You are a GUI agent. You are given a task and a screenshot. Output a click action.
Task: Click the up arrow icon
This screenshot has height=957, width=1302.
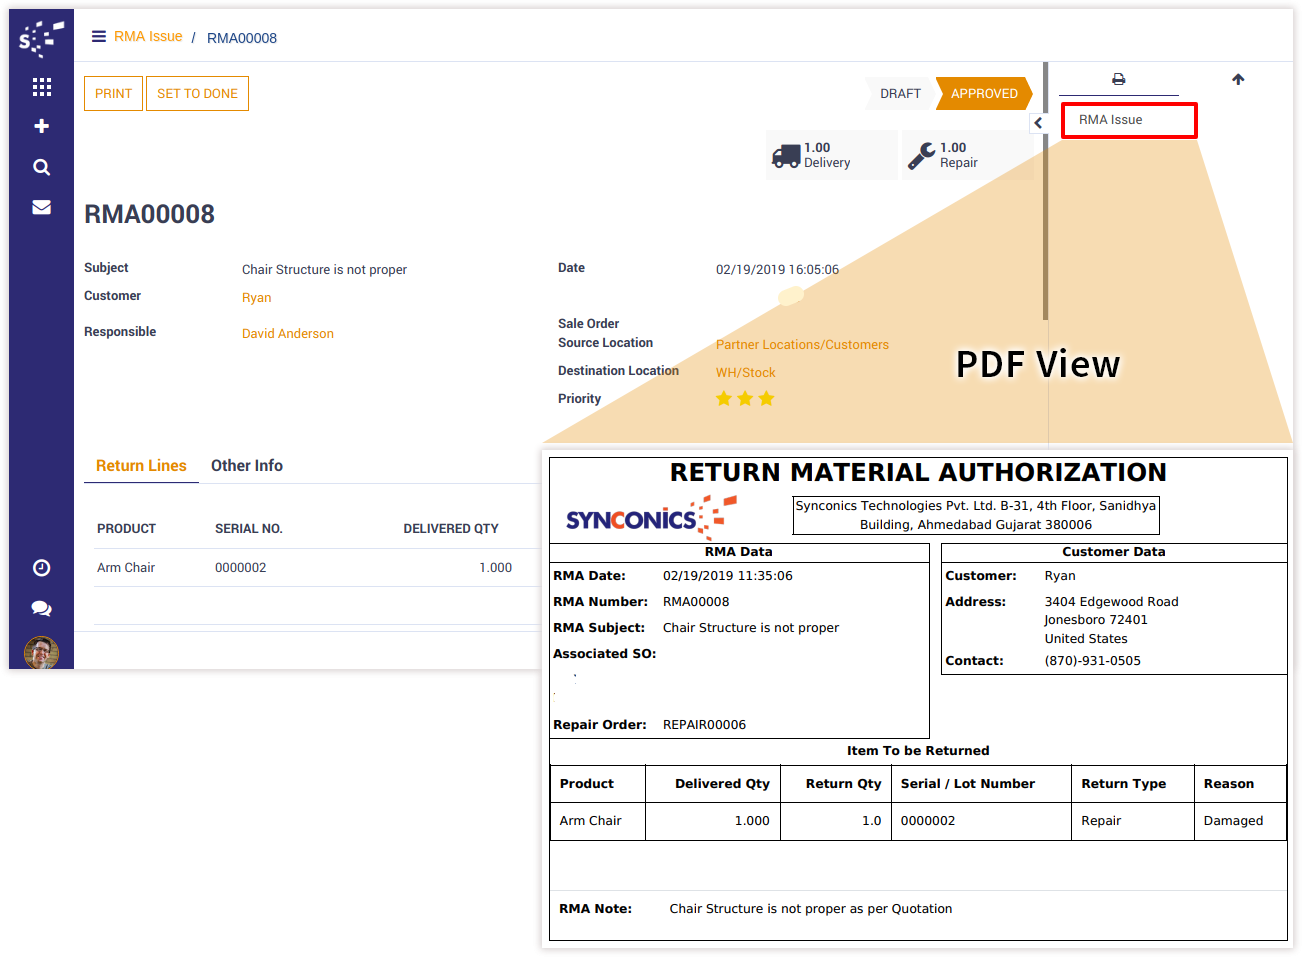coord(1238,79)
